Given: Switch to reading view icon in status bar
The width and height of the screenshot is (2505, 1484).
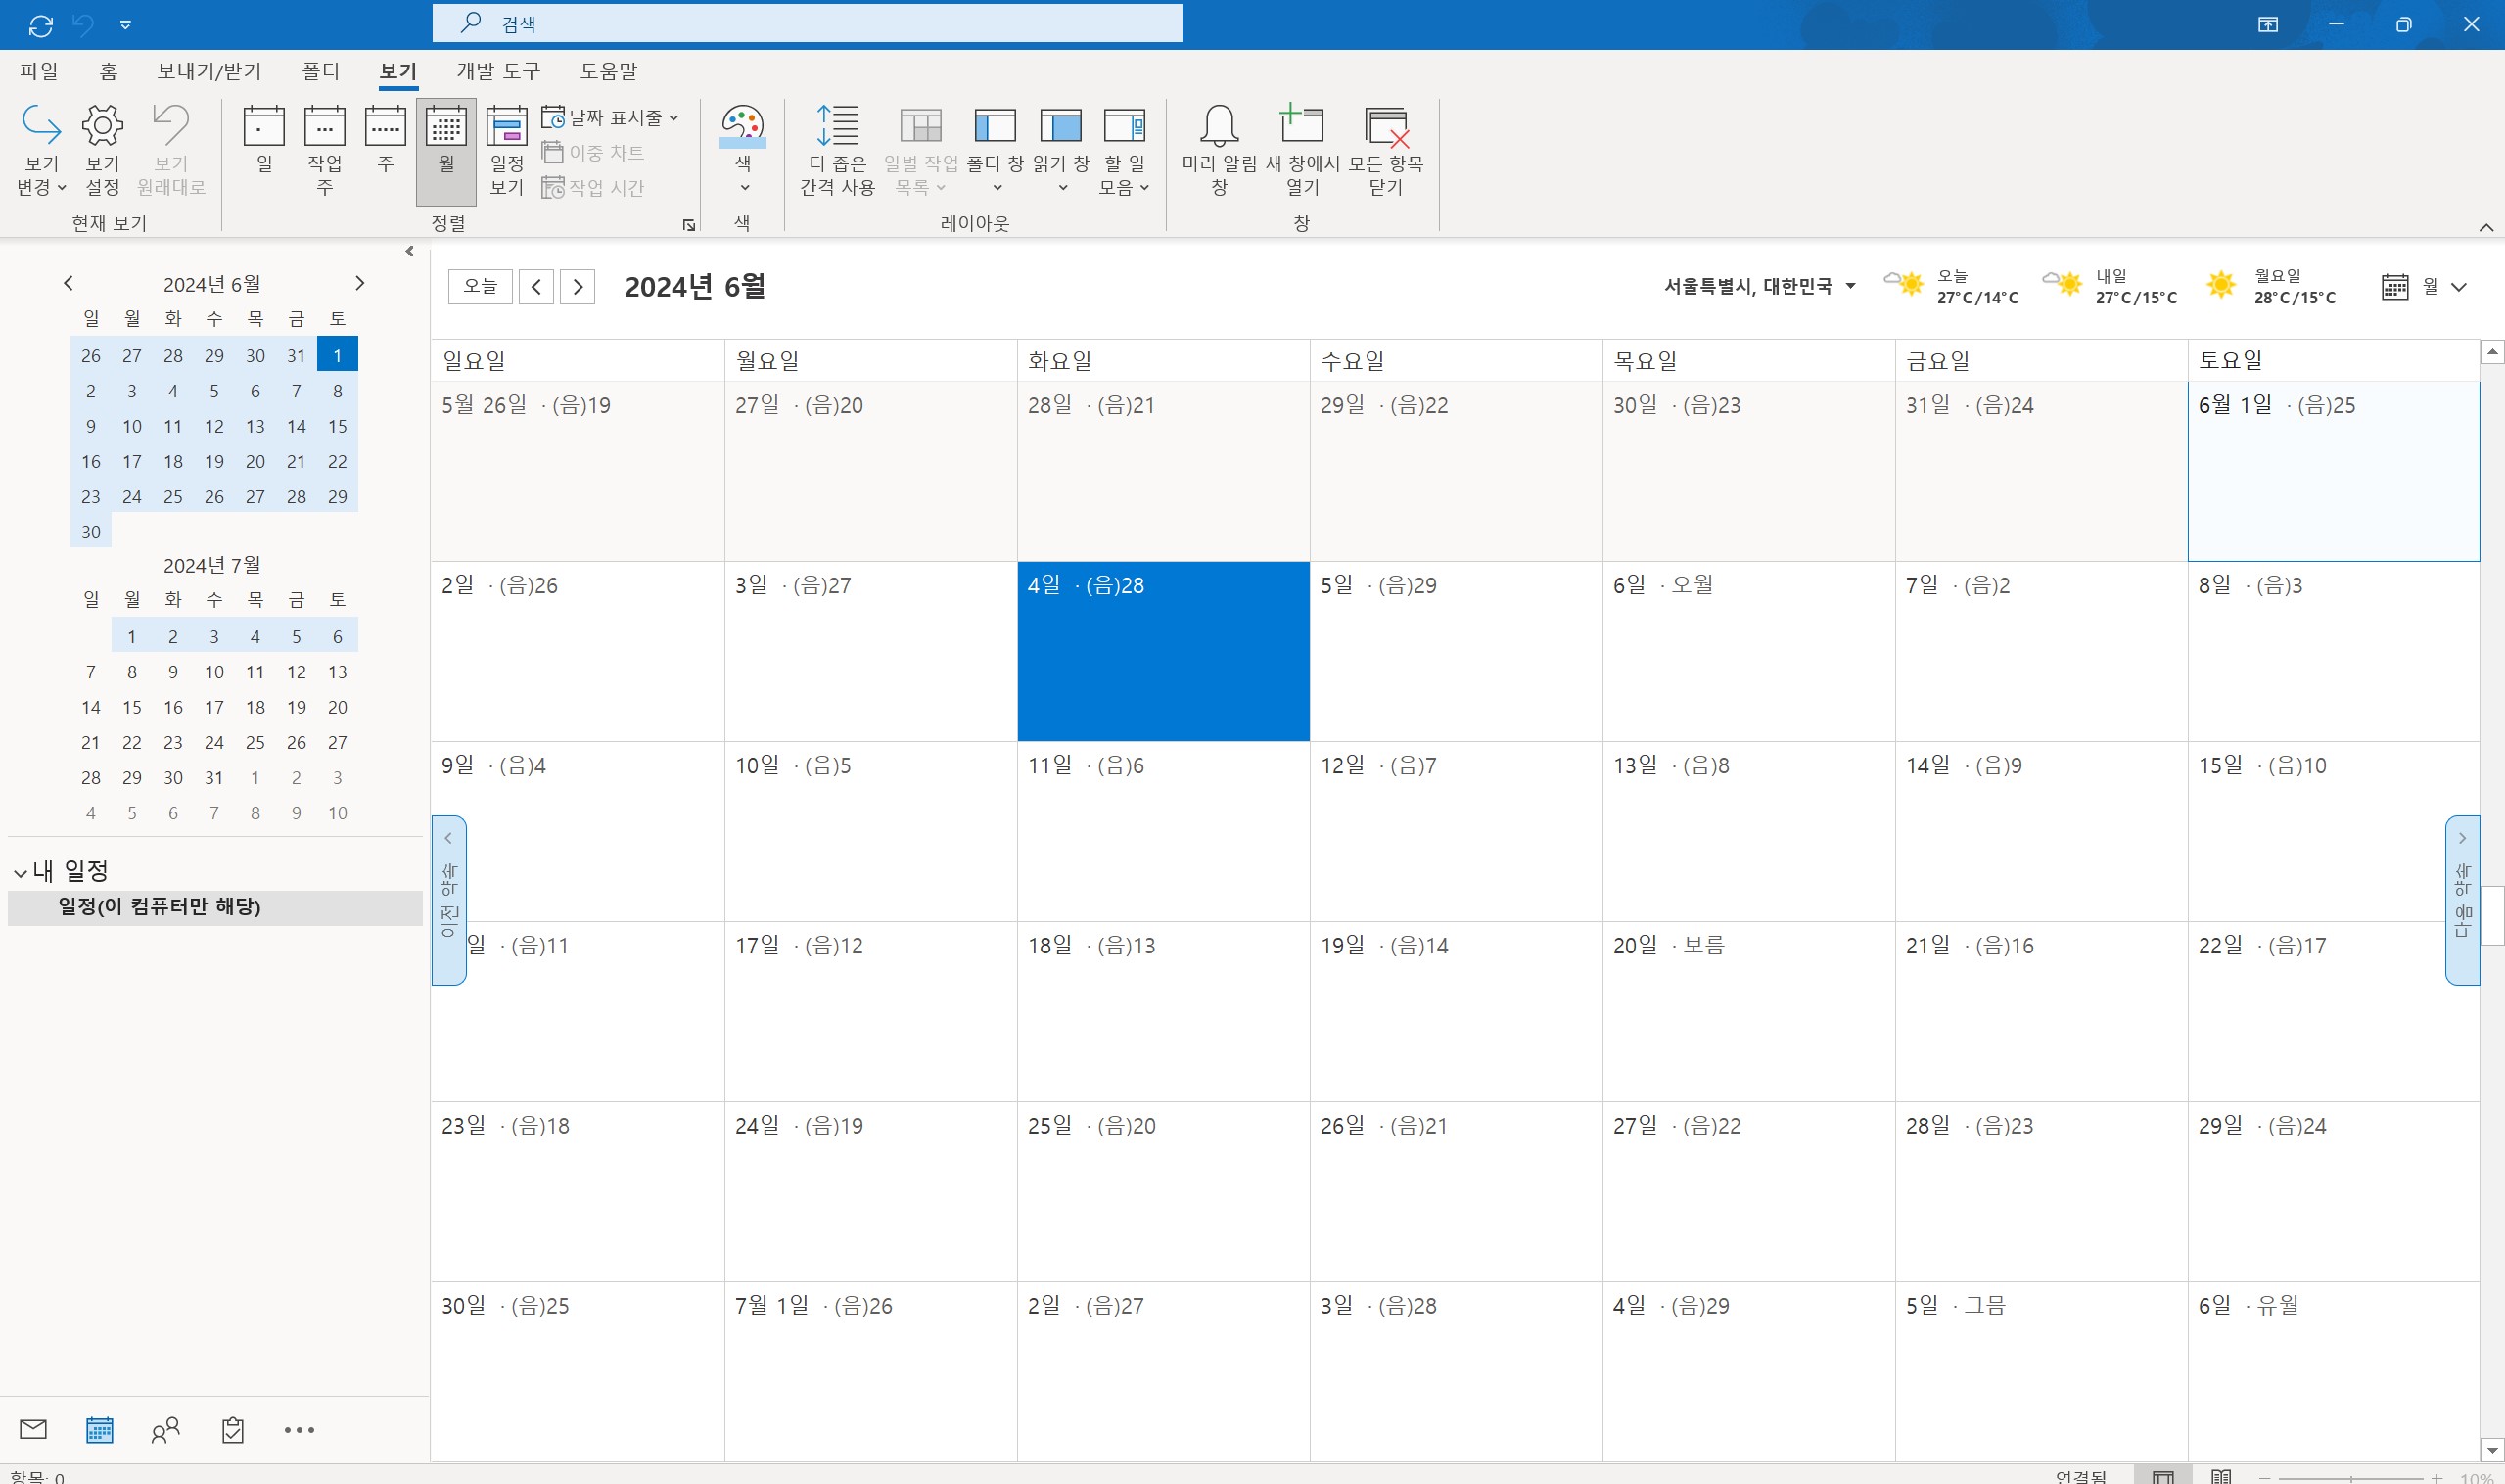Looking at the screenshot, I should [x=2221, y=1476].
